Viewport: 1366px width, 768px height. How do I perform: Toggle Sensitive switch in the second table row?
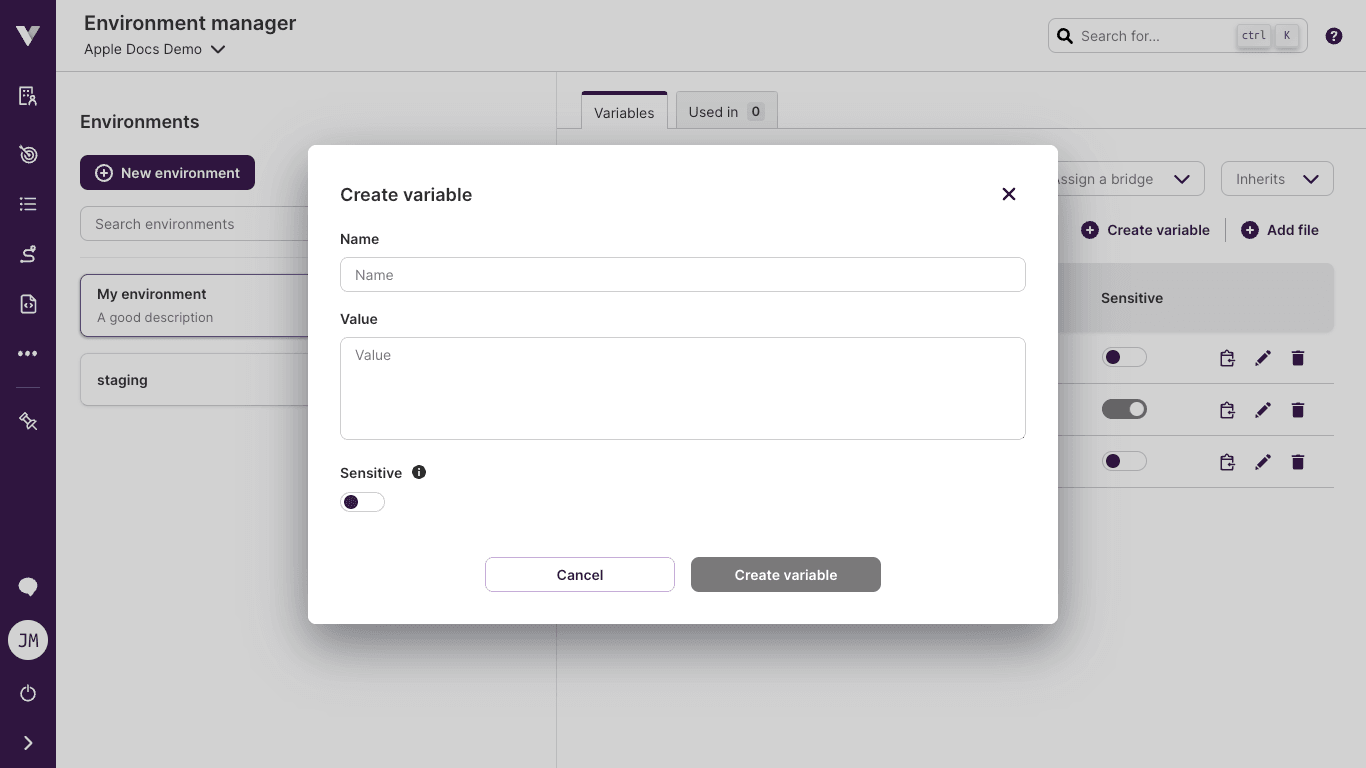tap(1124, 409)
